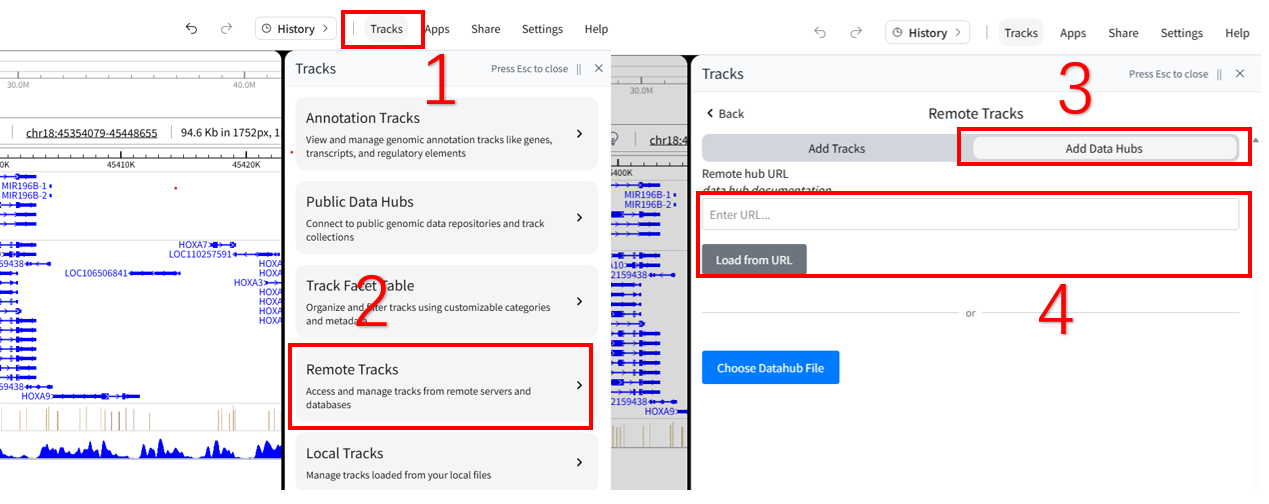Click the X above the Annotation Tracks card
The image size is (1269, 504).
tap(599, 69)
